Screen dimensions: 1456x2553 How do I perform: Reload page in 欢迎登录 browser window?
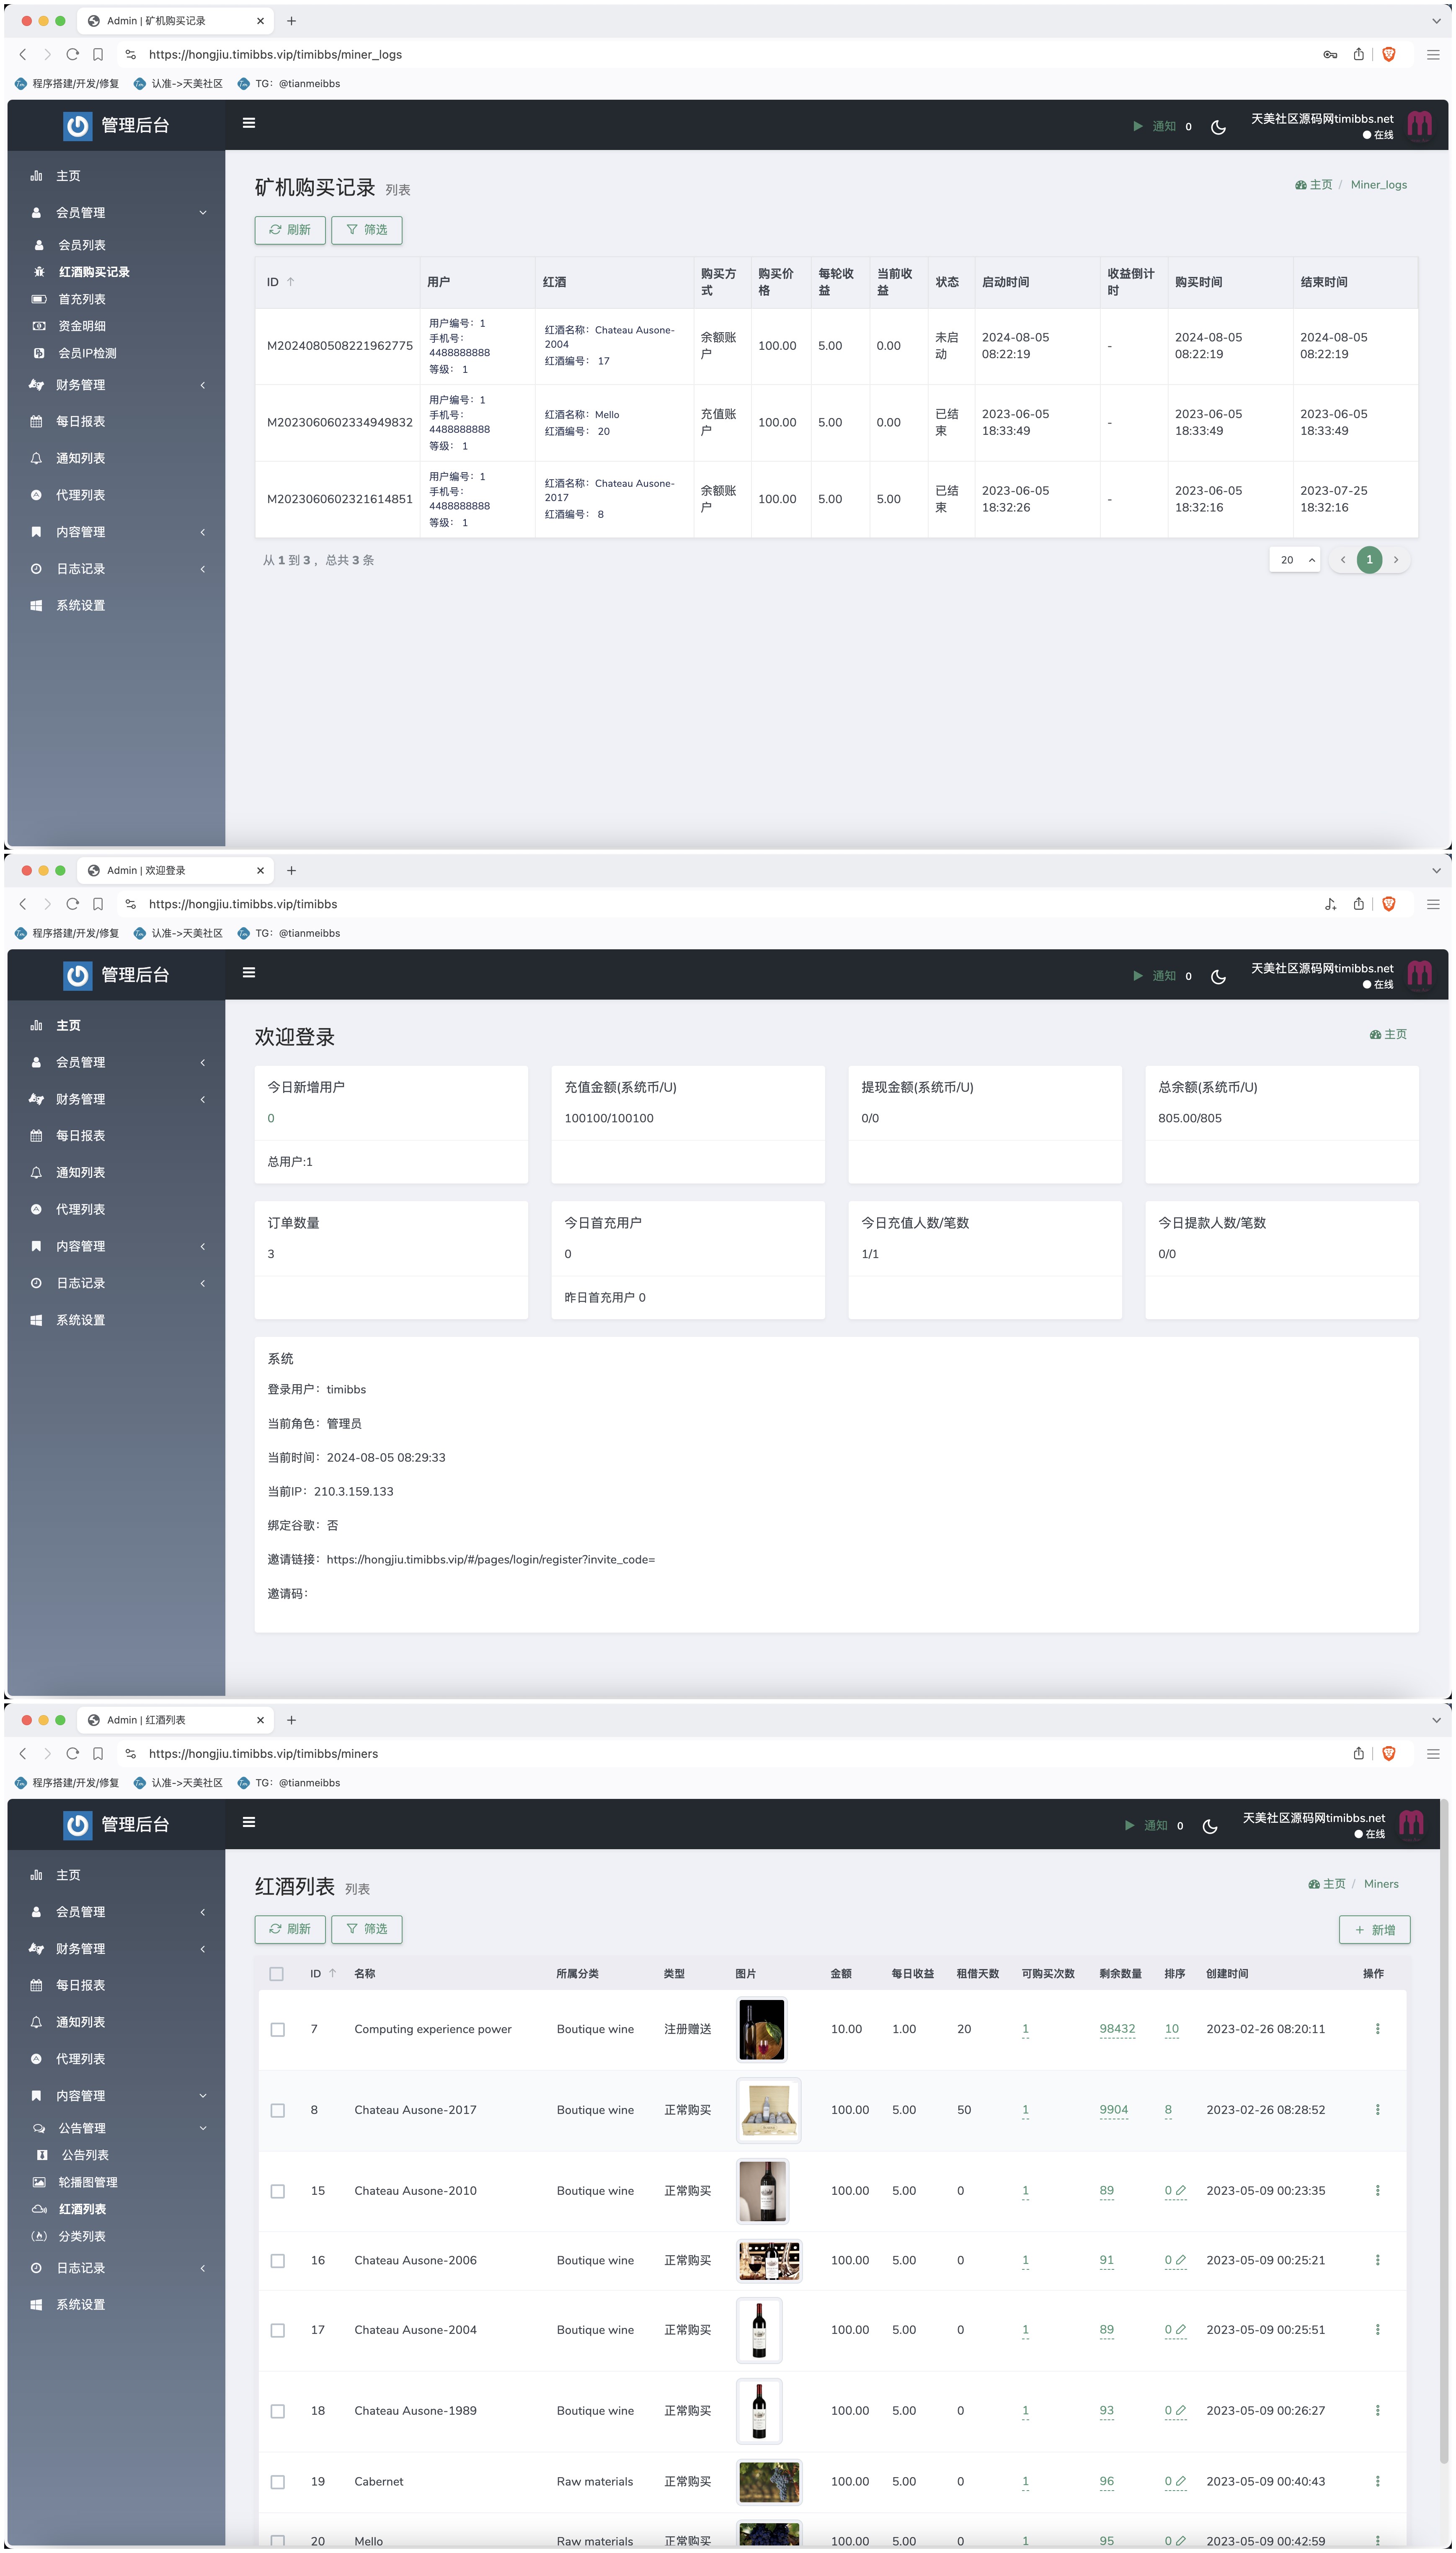pos(72,904)
